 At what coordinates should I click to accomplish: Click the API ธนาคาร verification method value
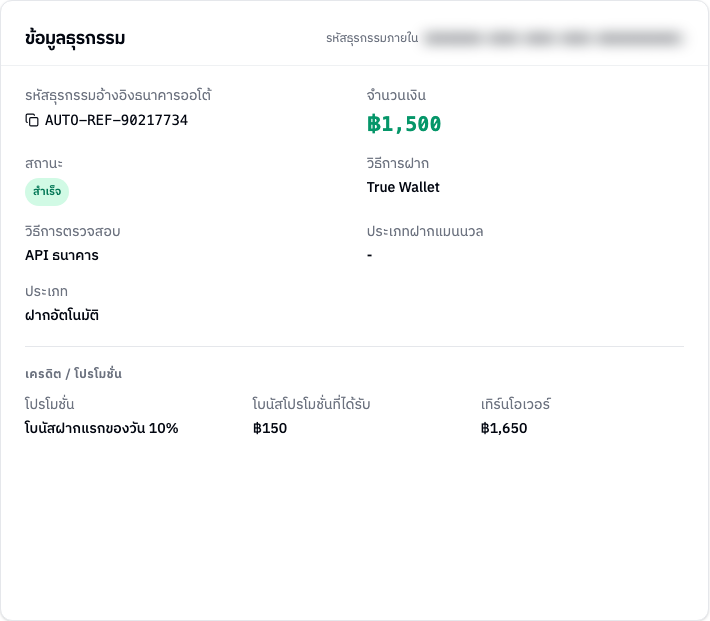click(62, 255)
